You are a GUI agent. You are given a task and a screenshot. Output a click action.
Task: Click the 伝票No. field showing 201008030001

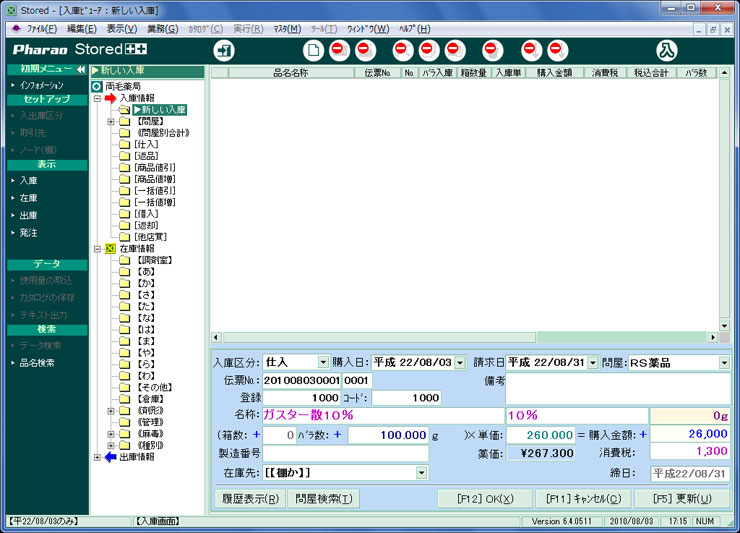301,381
